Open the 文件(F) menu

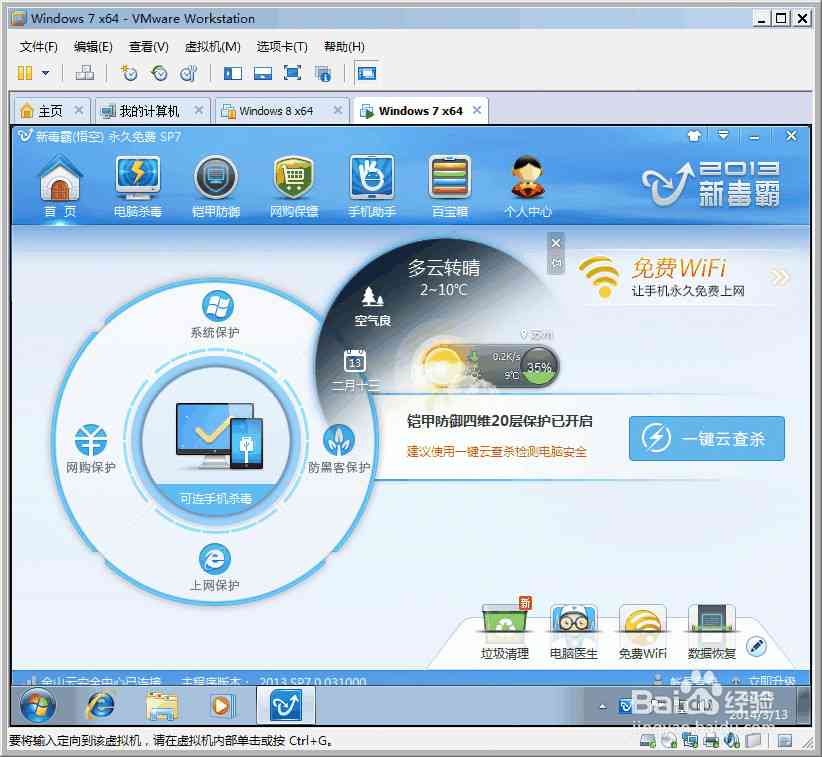tap(38, 47)
